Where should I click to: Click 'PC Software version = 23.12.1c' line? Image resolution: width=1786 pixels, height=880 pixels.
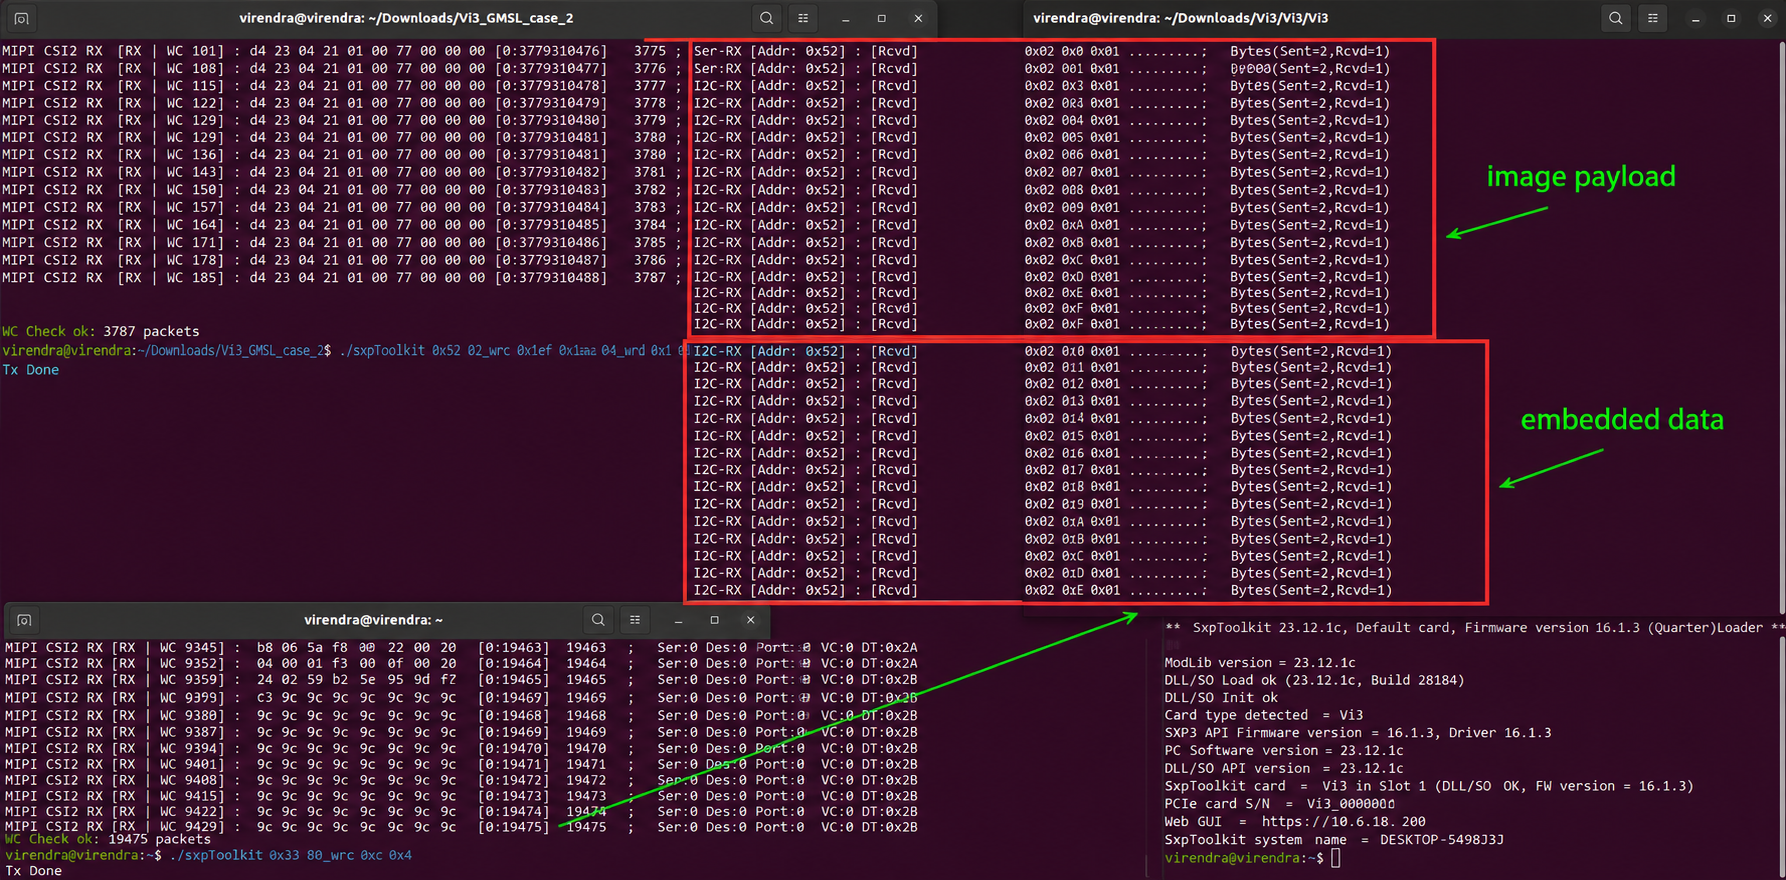click(x=1284, y=750)
